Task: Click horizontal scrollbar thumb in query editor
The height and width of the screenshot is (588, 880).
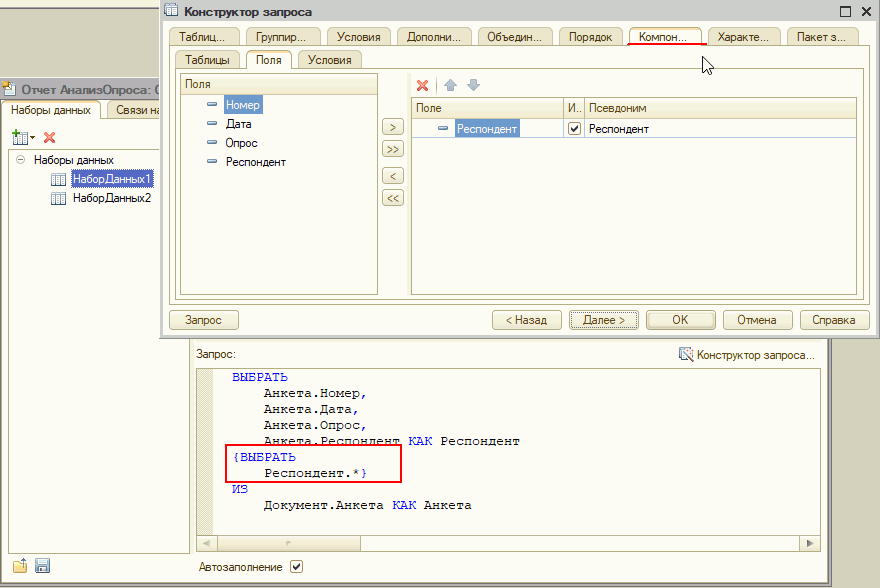Action: [x=289, y=543]
